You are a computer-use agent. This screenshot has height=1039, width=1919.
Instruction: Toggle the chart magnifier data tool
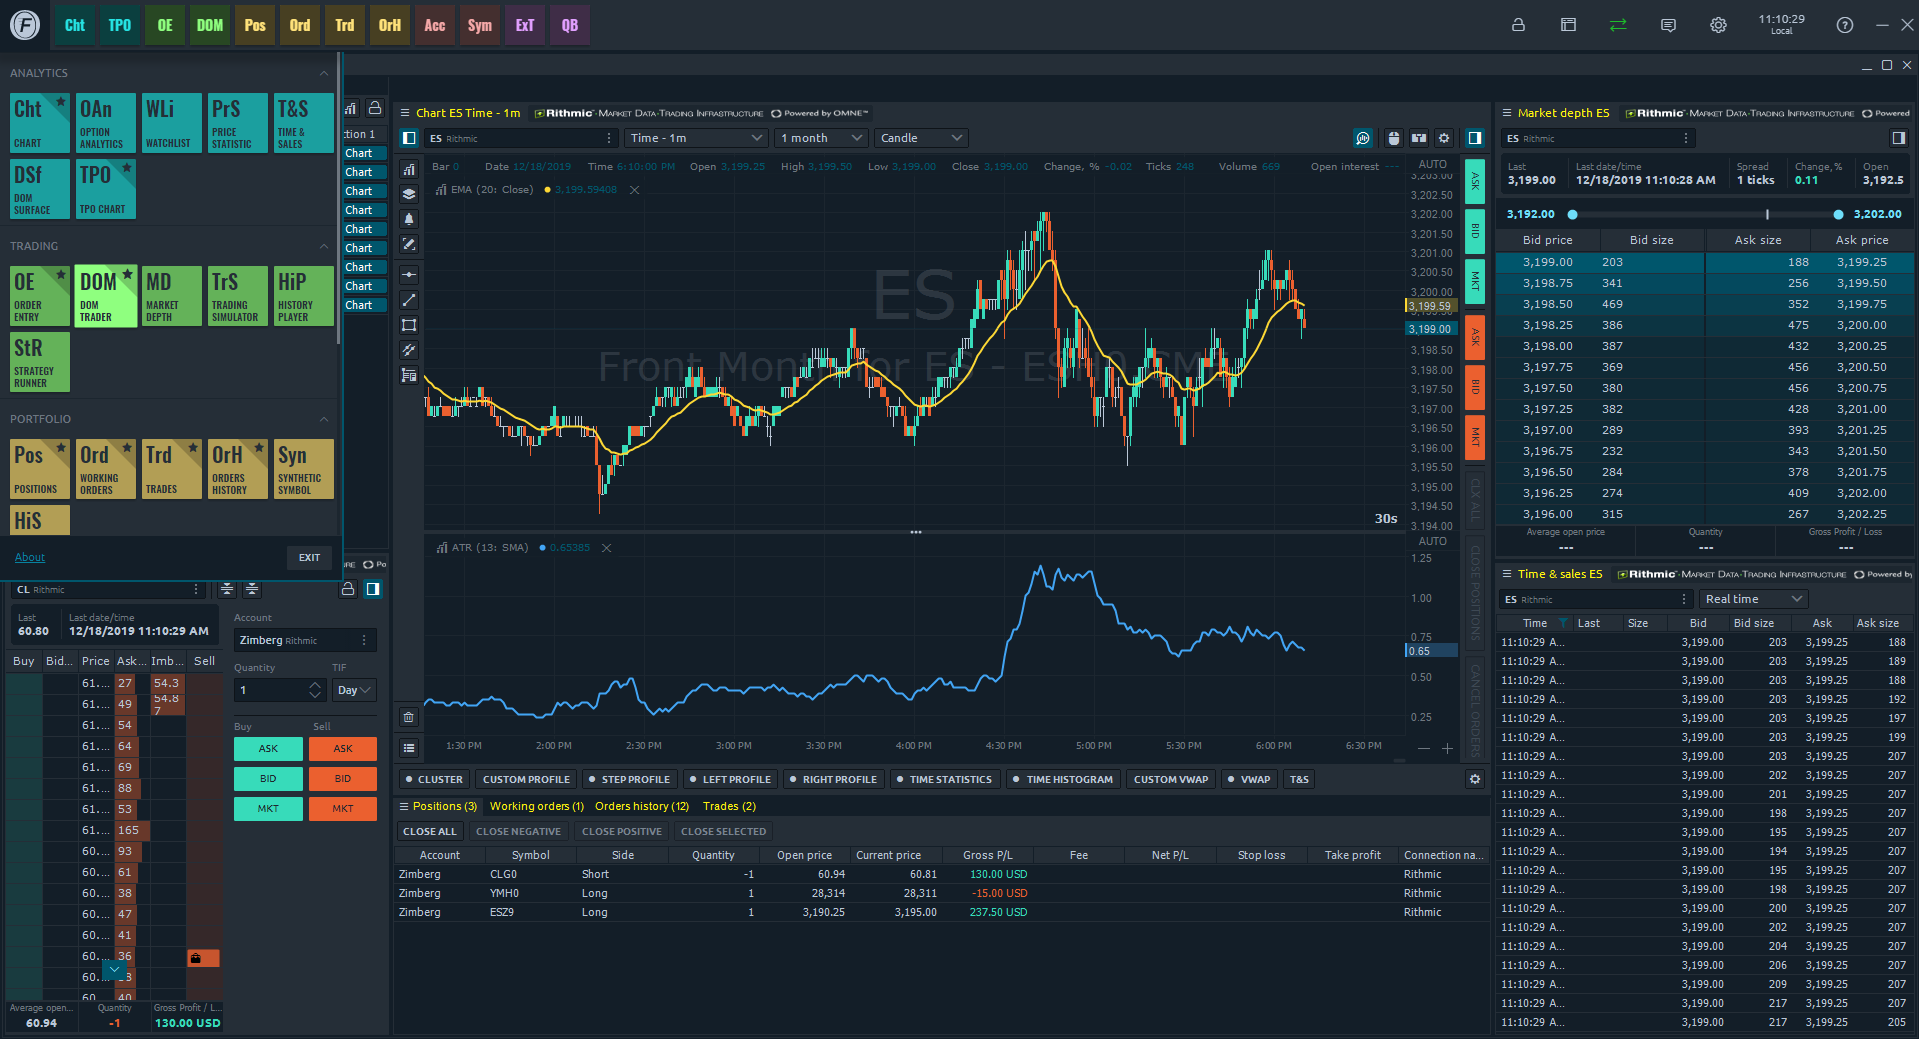(1362, 138)
